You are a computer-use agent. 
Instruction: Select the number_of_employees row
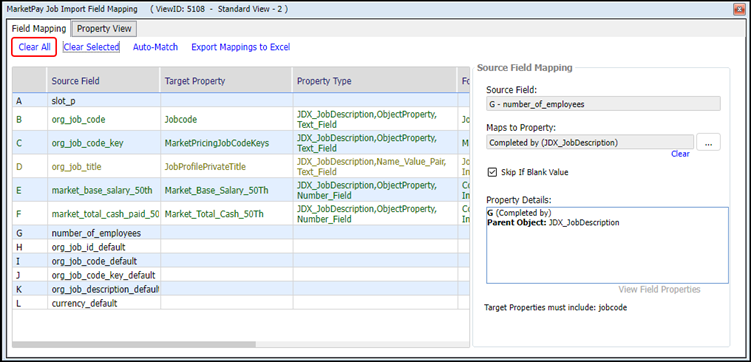(240, 233)
